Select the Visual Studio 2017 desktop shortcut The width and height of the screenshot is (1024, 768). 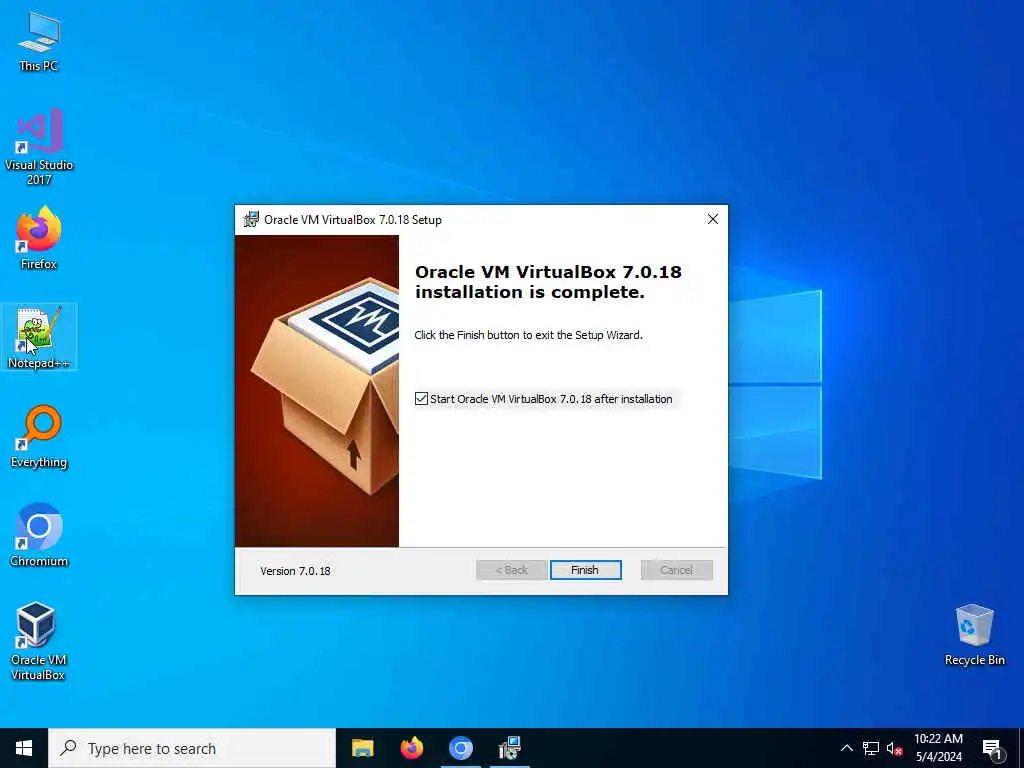coord(39,147)
